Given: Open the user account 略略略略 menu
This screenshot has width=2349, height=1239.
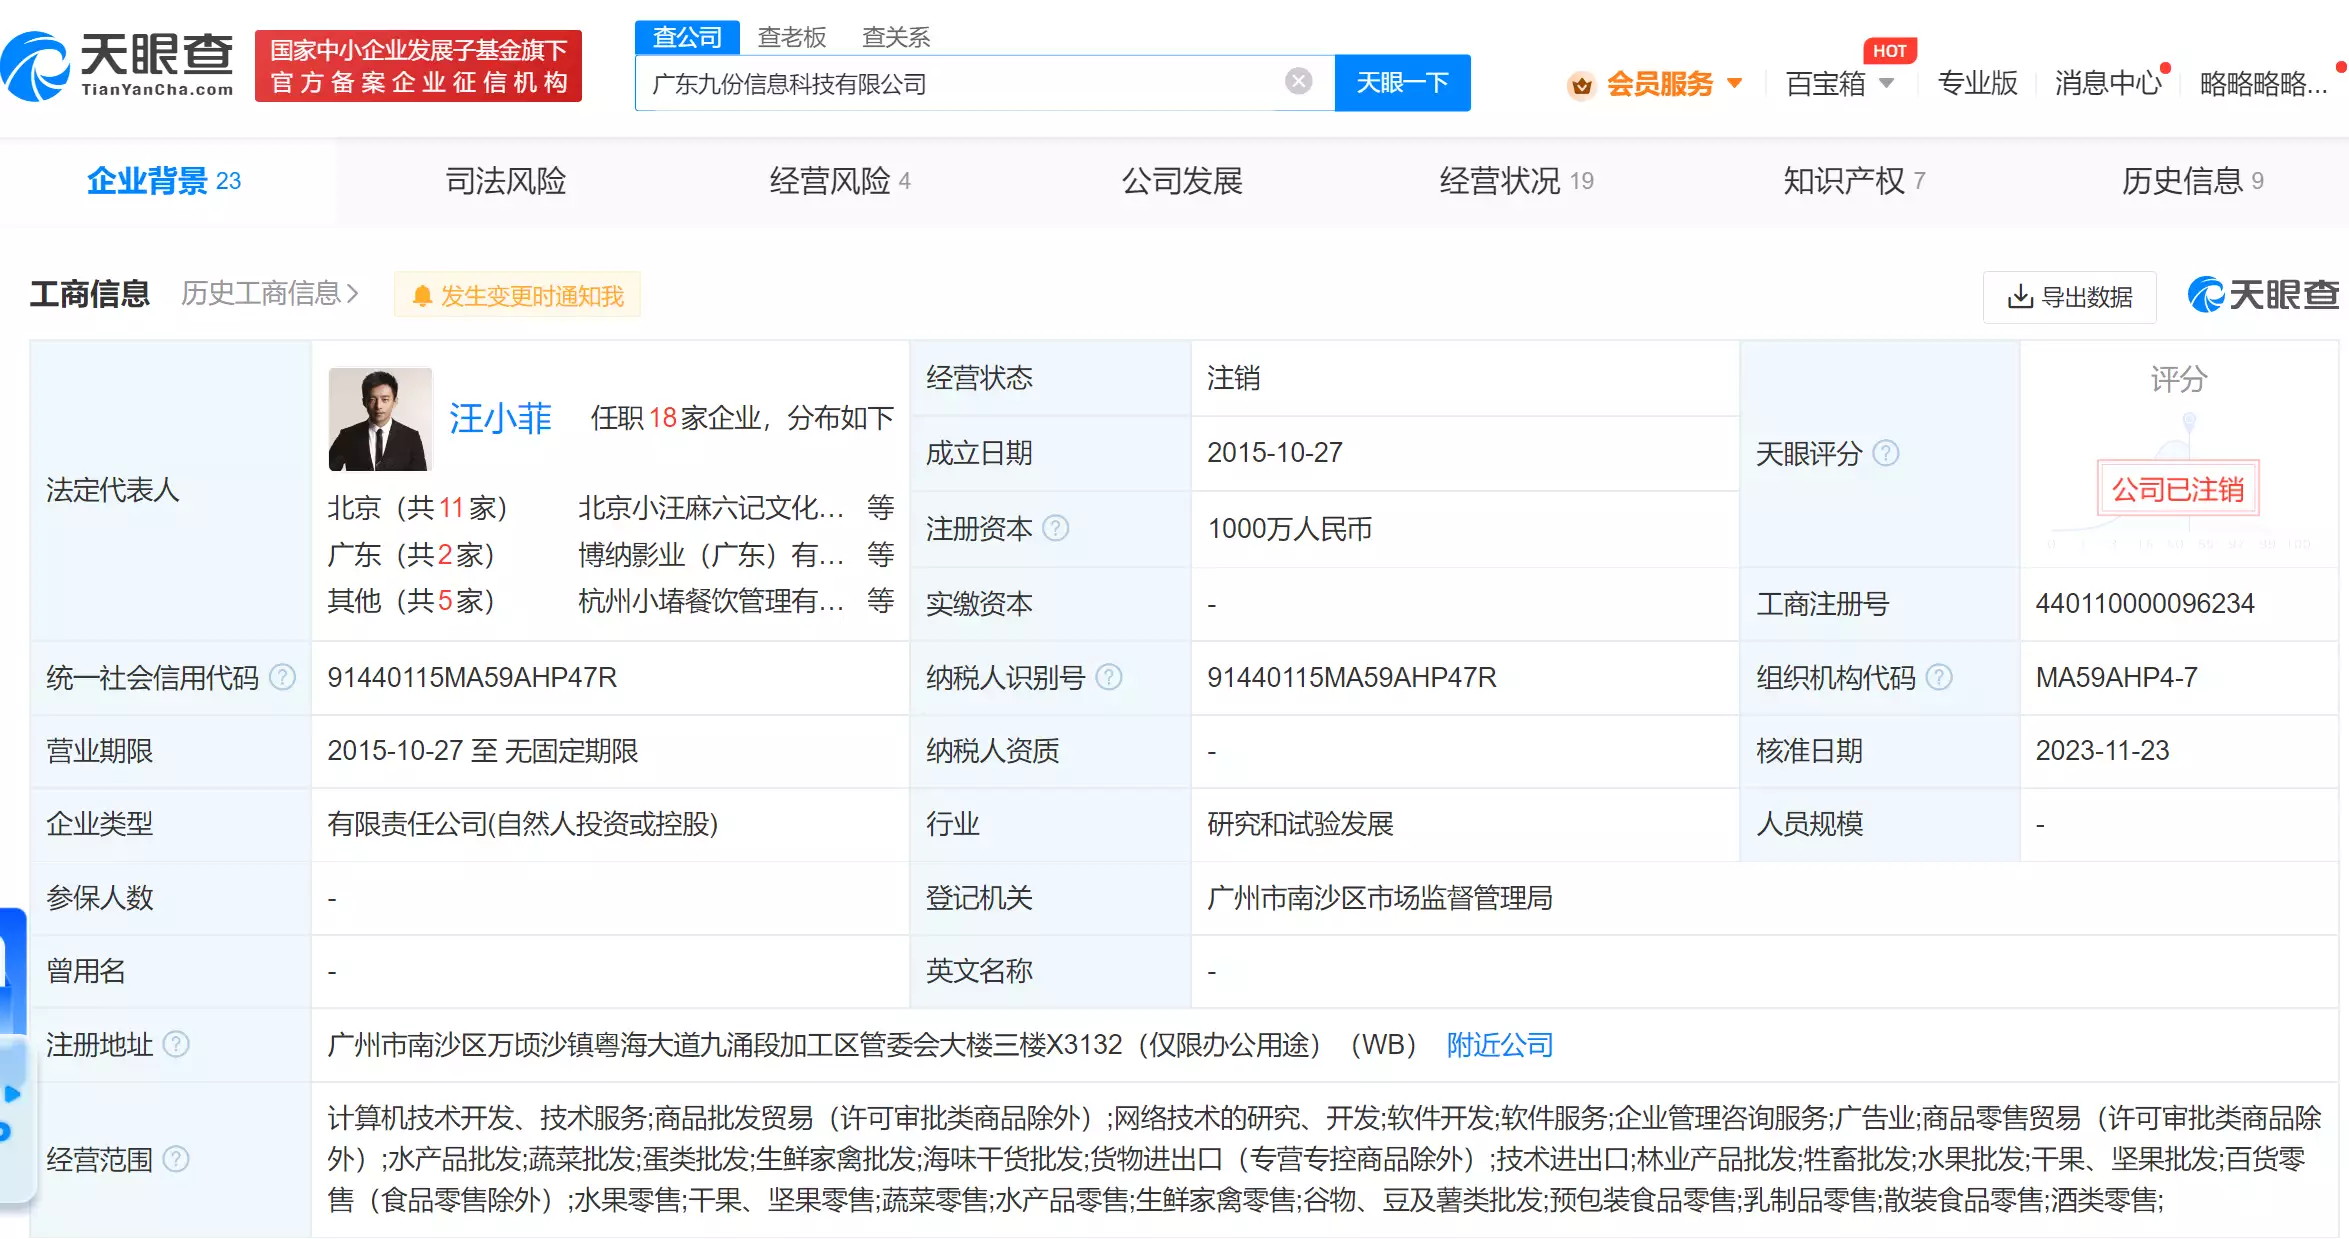Looking at the screenshot, I should point(2263,83).
